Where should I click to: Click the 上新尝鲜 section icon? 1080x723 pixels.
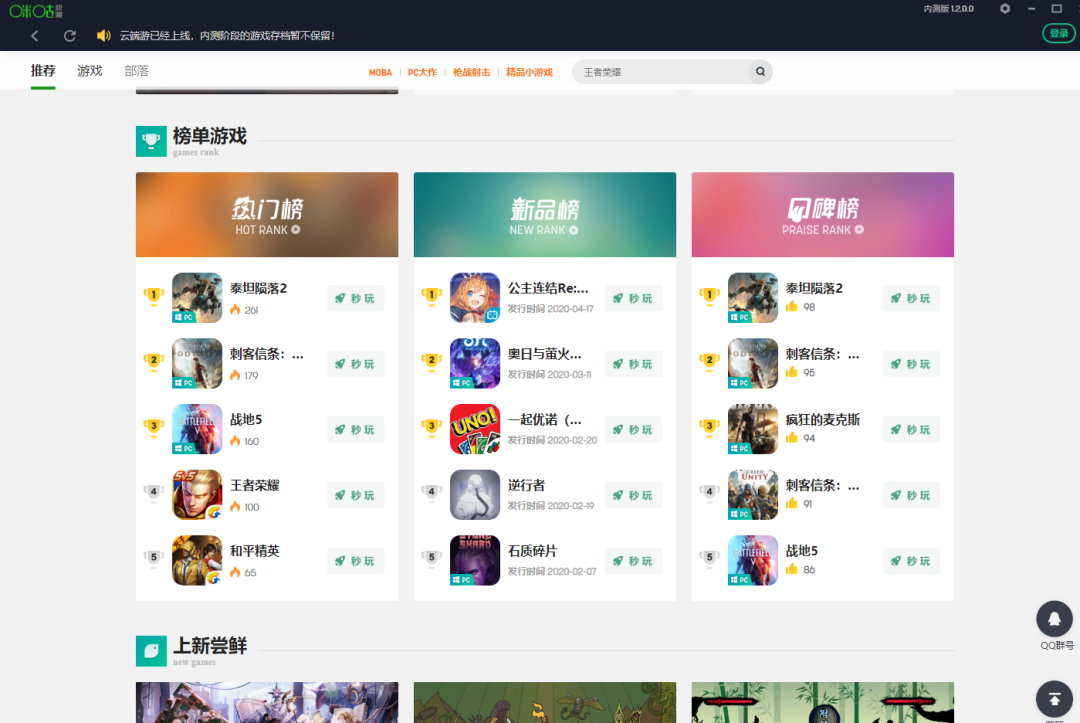click(151, 651)
